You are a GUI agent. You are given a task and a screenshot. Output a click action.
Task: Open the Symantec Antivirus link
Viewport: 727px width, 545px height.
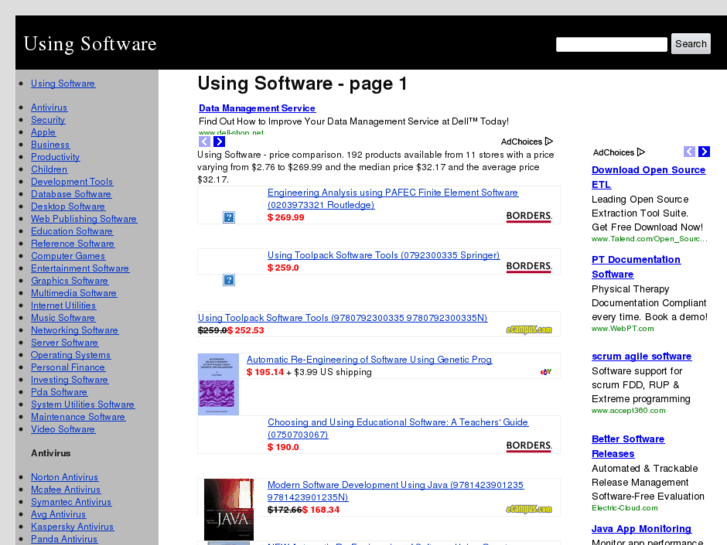[x=71, y=502]
